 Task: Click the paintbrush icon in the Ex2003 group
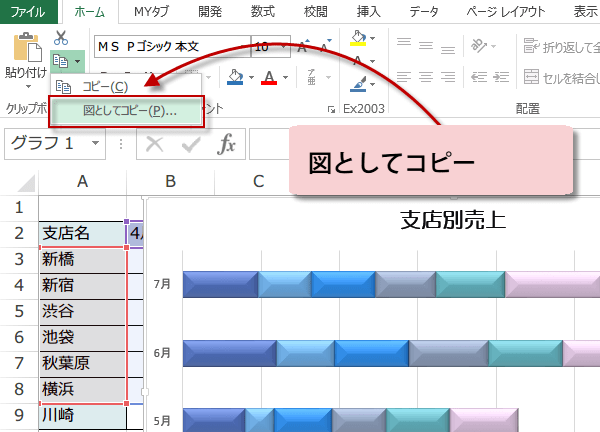click(x=358, y=84)
